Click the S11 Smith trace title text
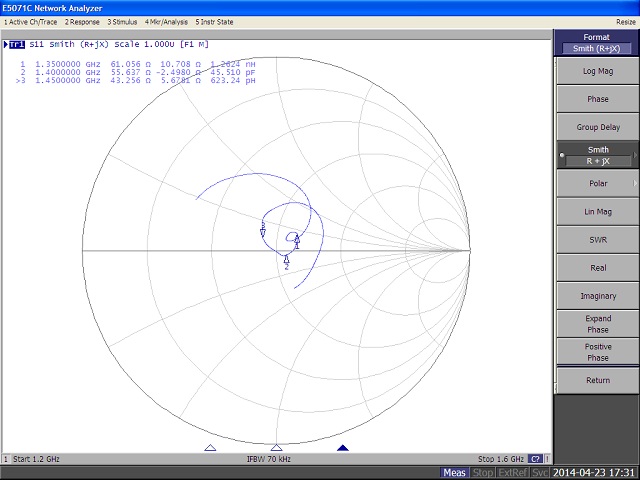The height and width of the screenshot is (480, 640). 119,44
